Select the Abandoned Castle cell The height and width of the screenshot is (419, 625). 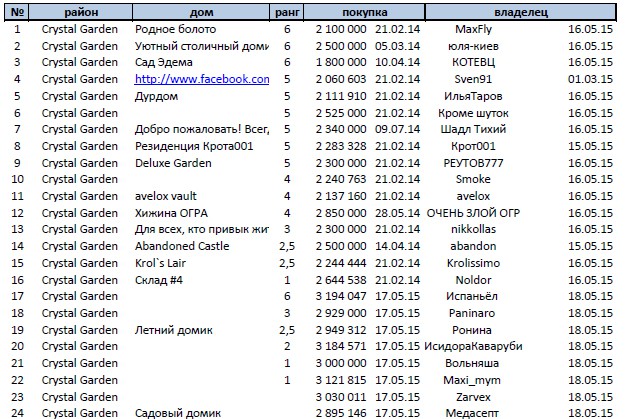point(182,246)
